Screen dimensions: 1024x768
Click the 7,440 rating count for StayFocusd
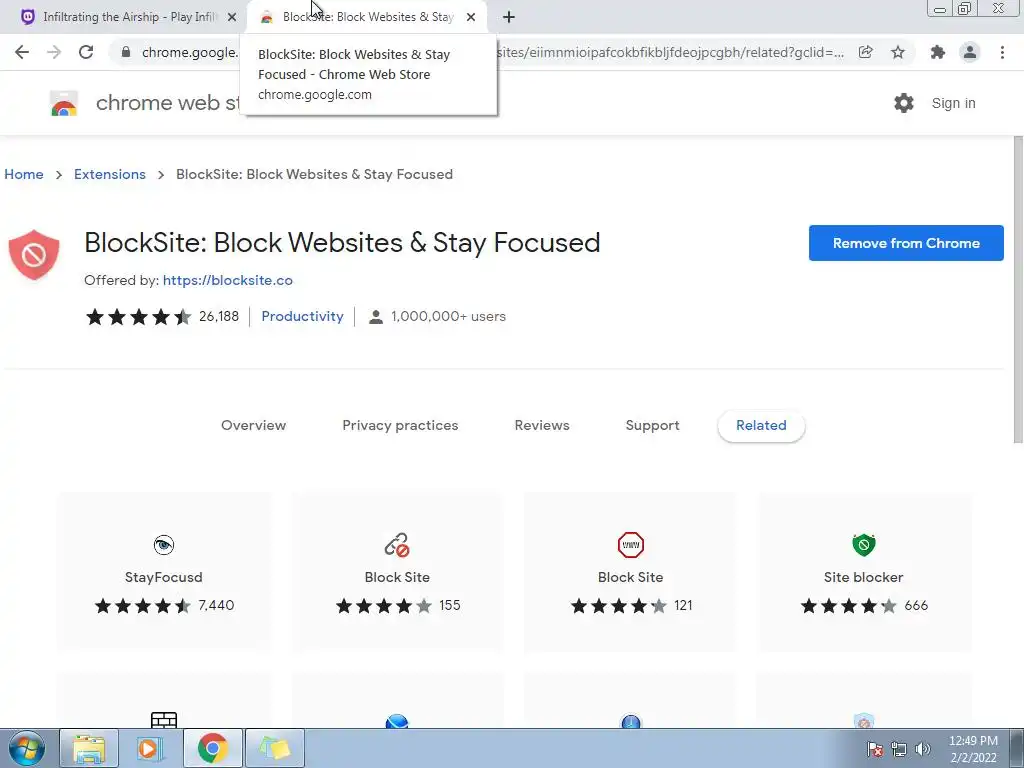(x=216, y=605)
